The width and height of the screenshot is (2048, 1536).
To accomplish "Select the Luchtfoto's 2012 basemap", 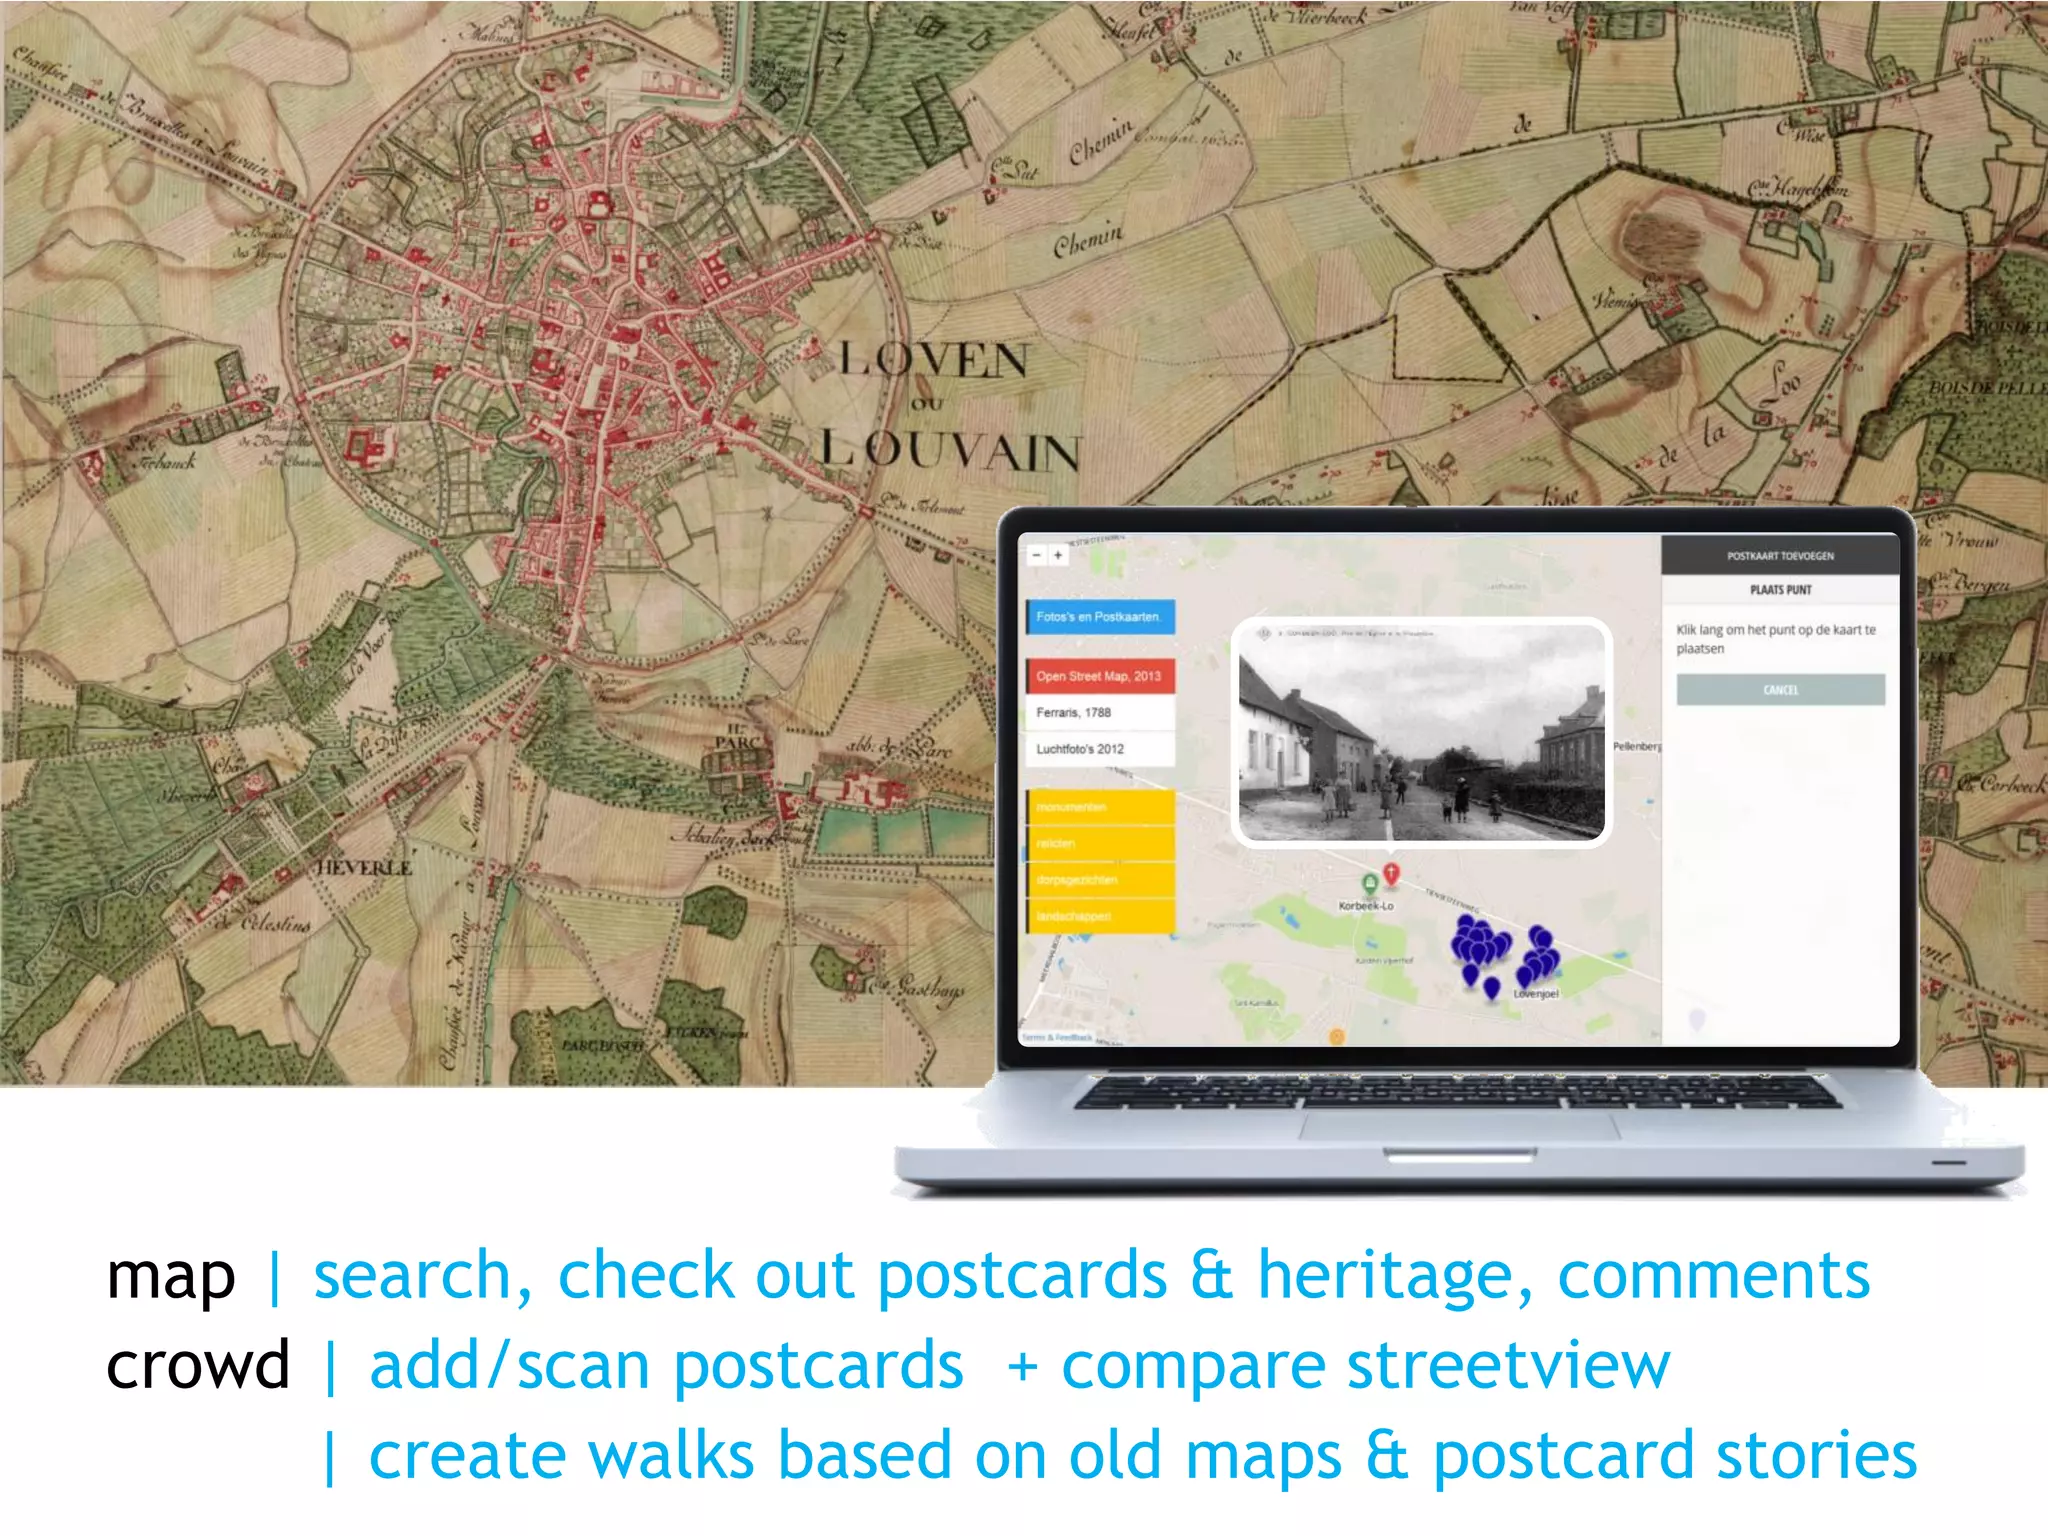I will [1101, 749].
